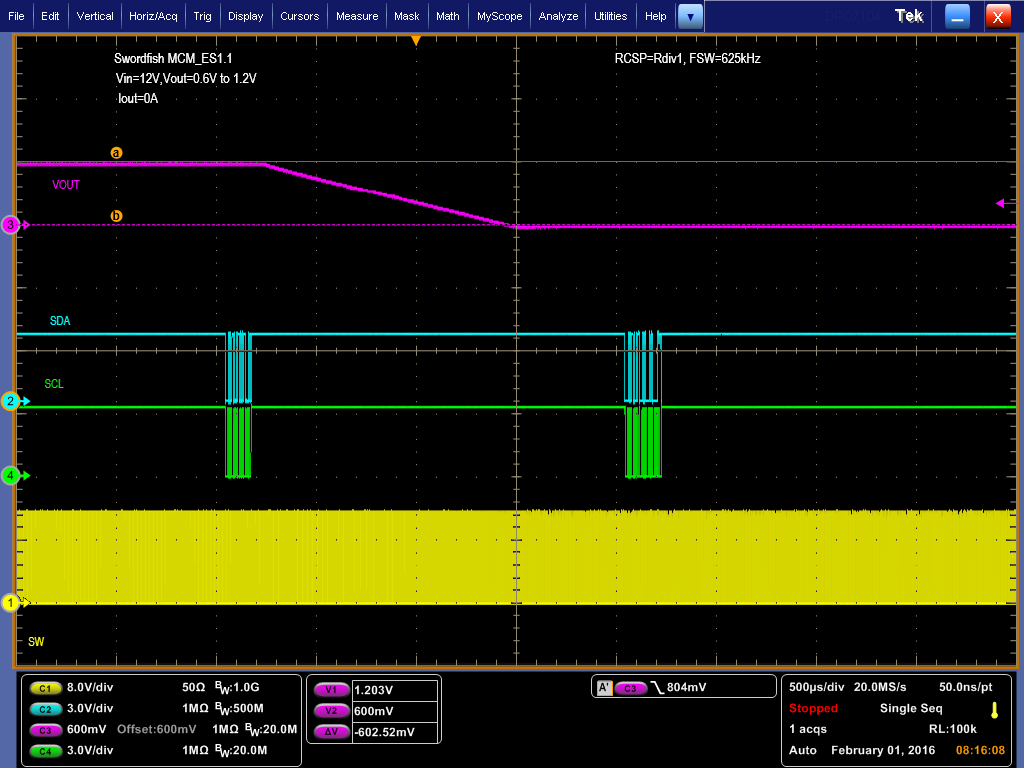The height and width of the screenshot is (768, 1024).
Task: Select the green C4 channel badge
Action: 44,750
